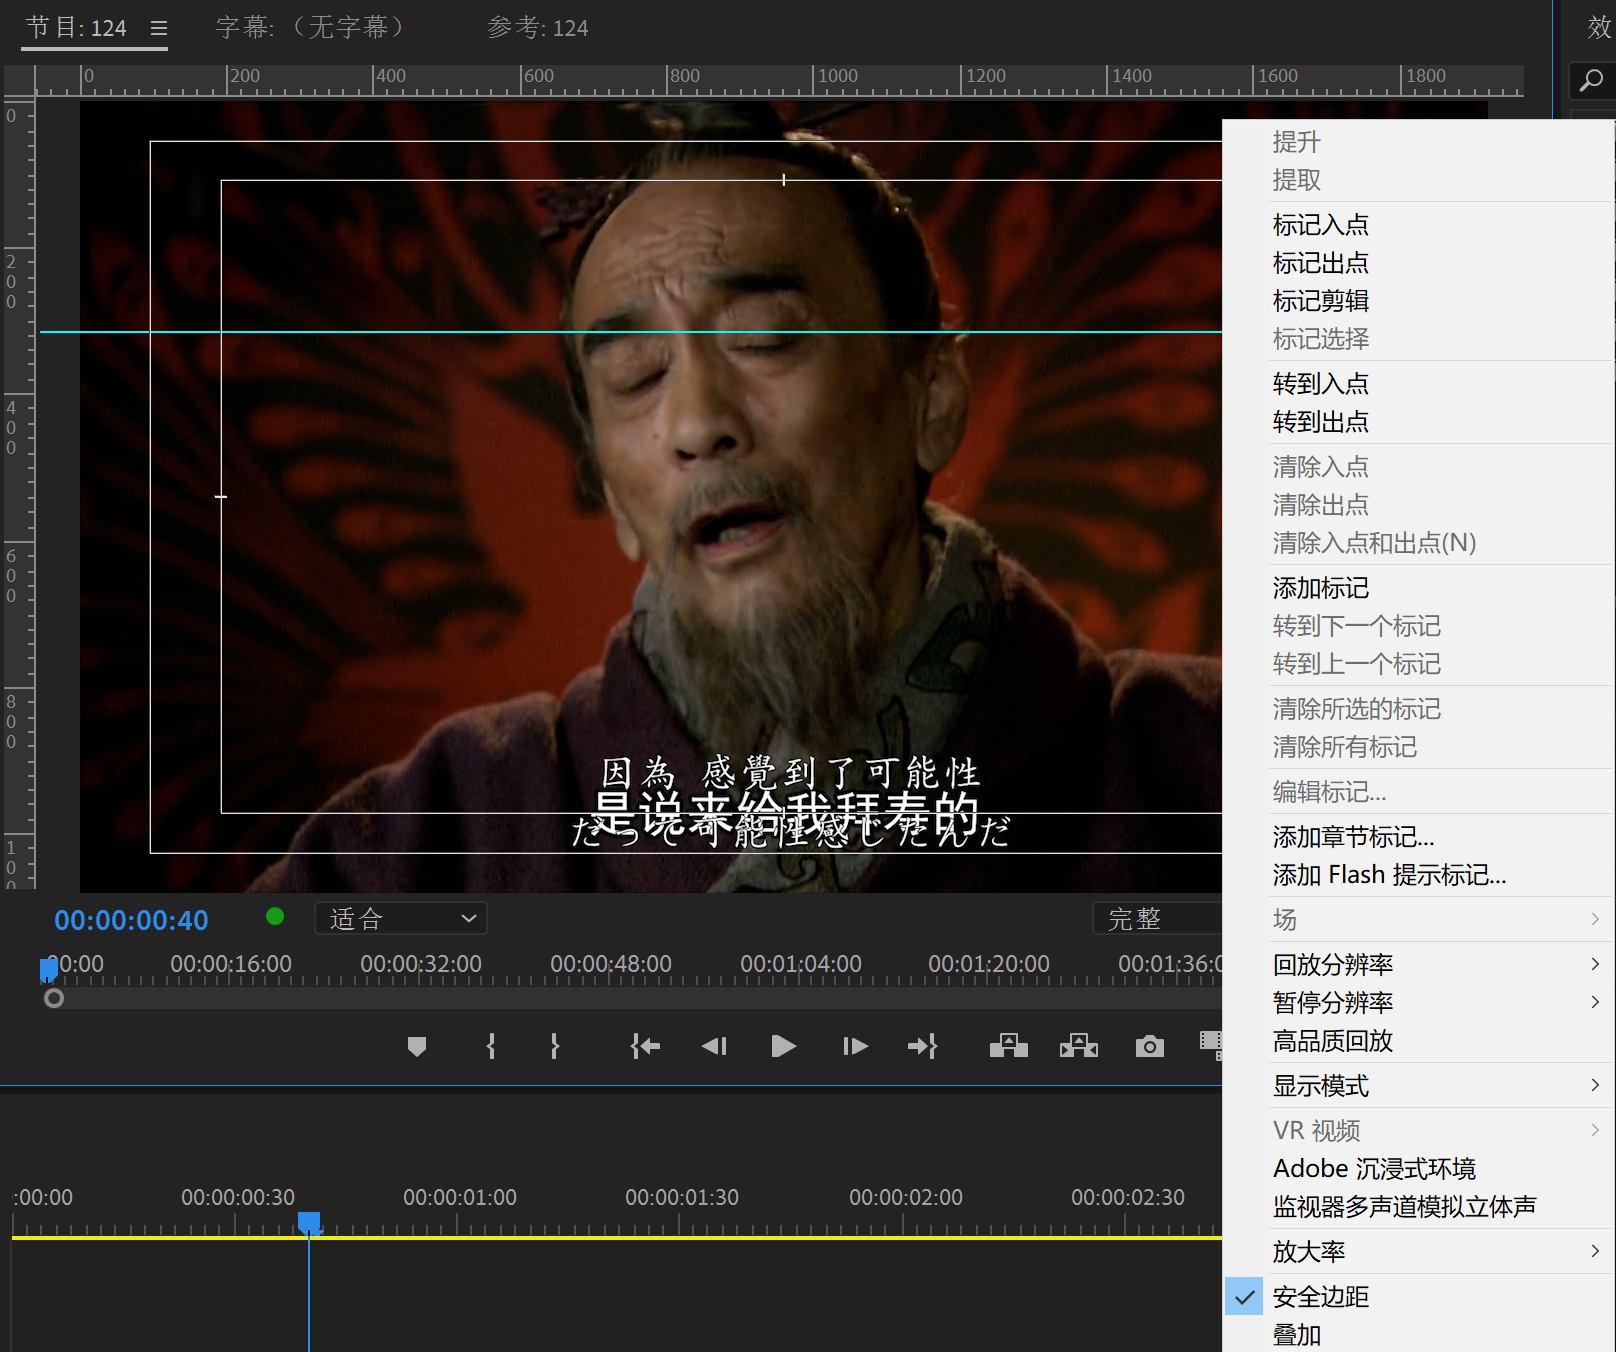This screenshot has height=1352, width=1616.
Task: Click the blue timecode 00:00:00:40
Action: pyautogui.click(x=131, y=920)
